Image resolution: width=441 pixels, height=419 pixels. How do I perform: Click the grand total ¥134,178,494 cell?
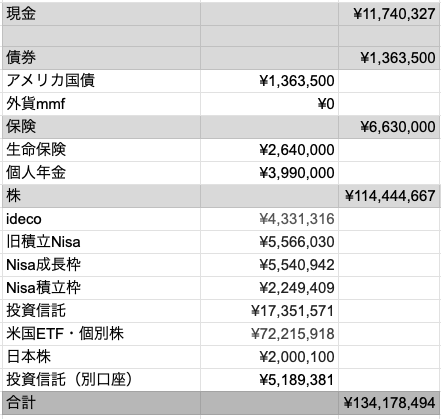389,403
